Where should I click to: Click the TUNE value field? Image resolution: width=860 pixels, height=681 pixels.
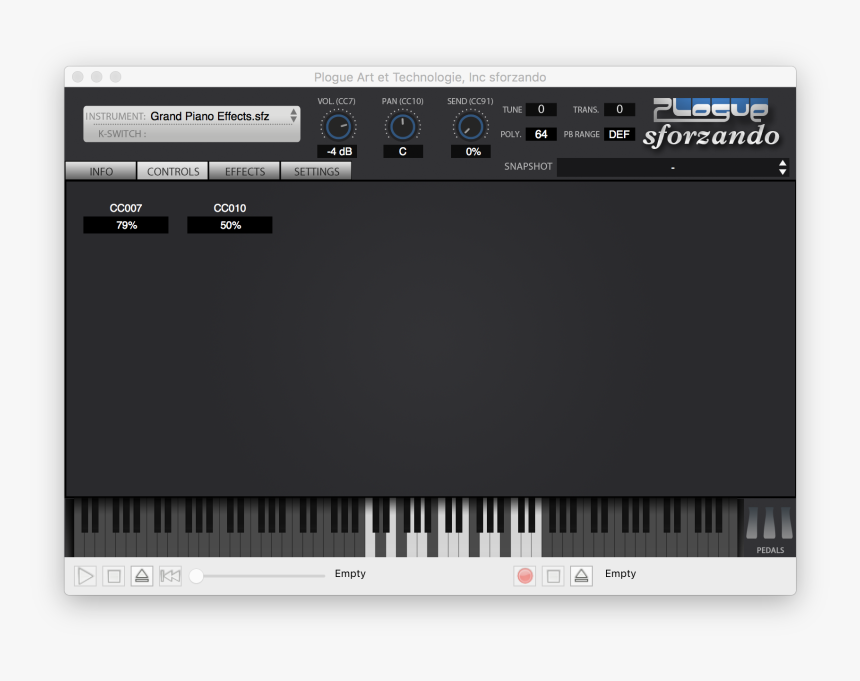(x=541, y=109)
